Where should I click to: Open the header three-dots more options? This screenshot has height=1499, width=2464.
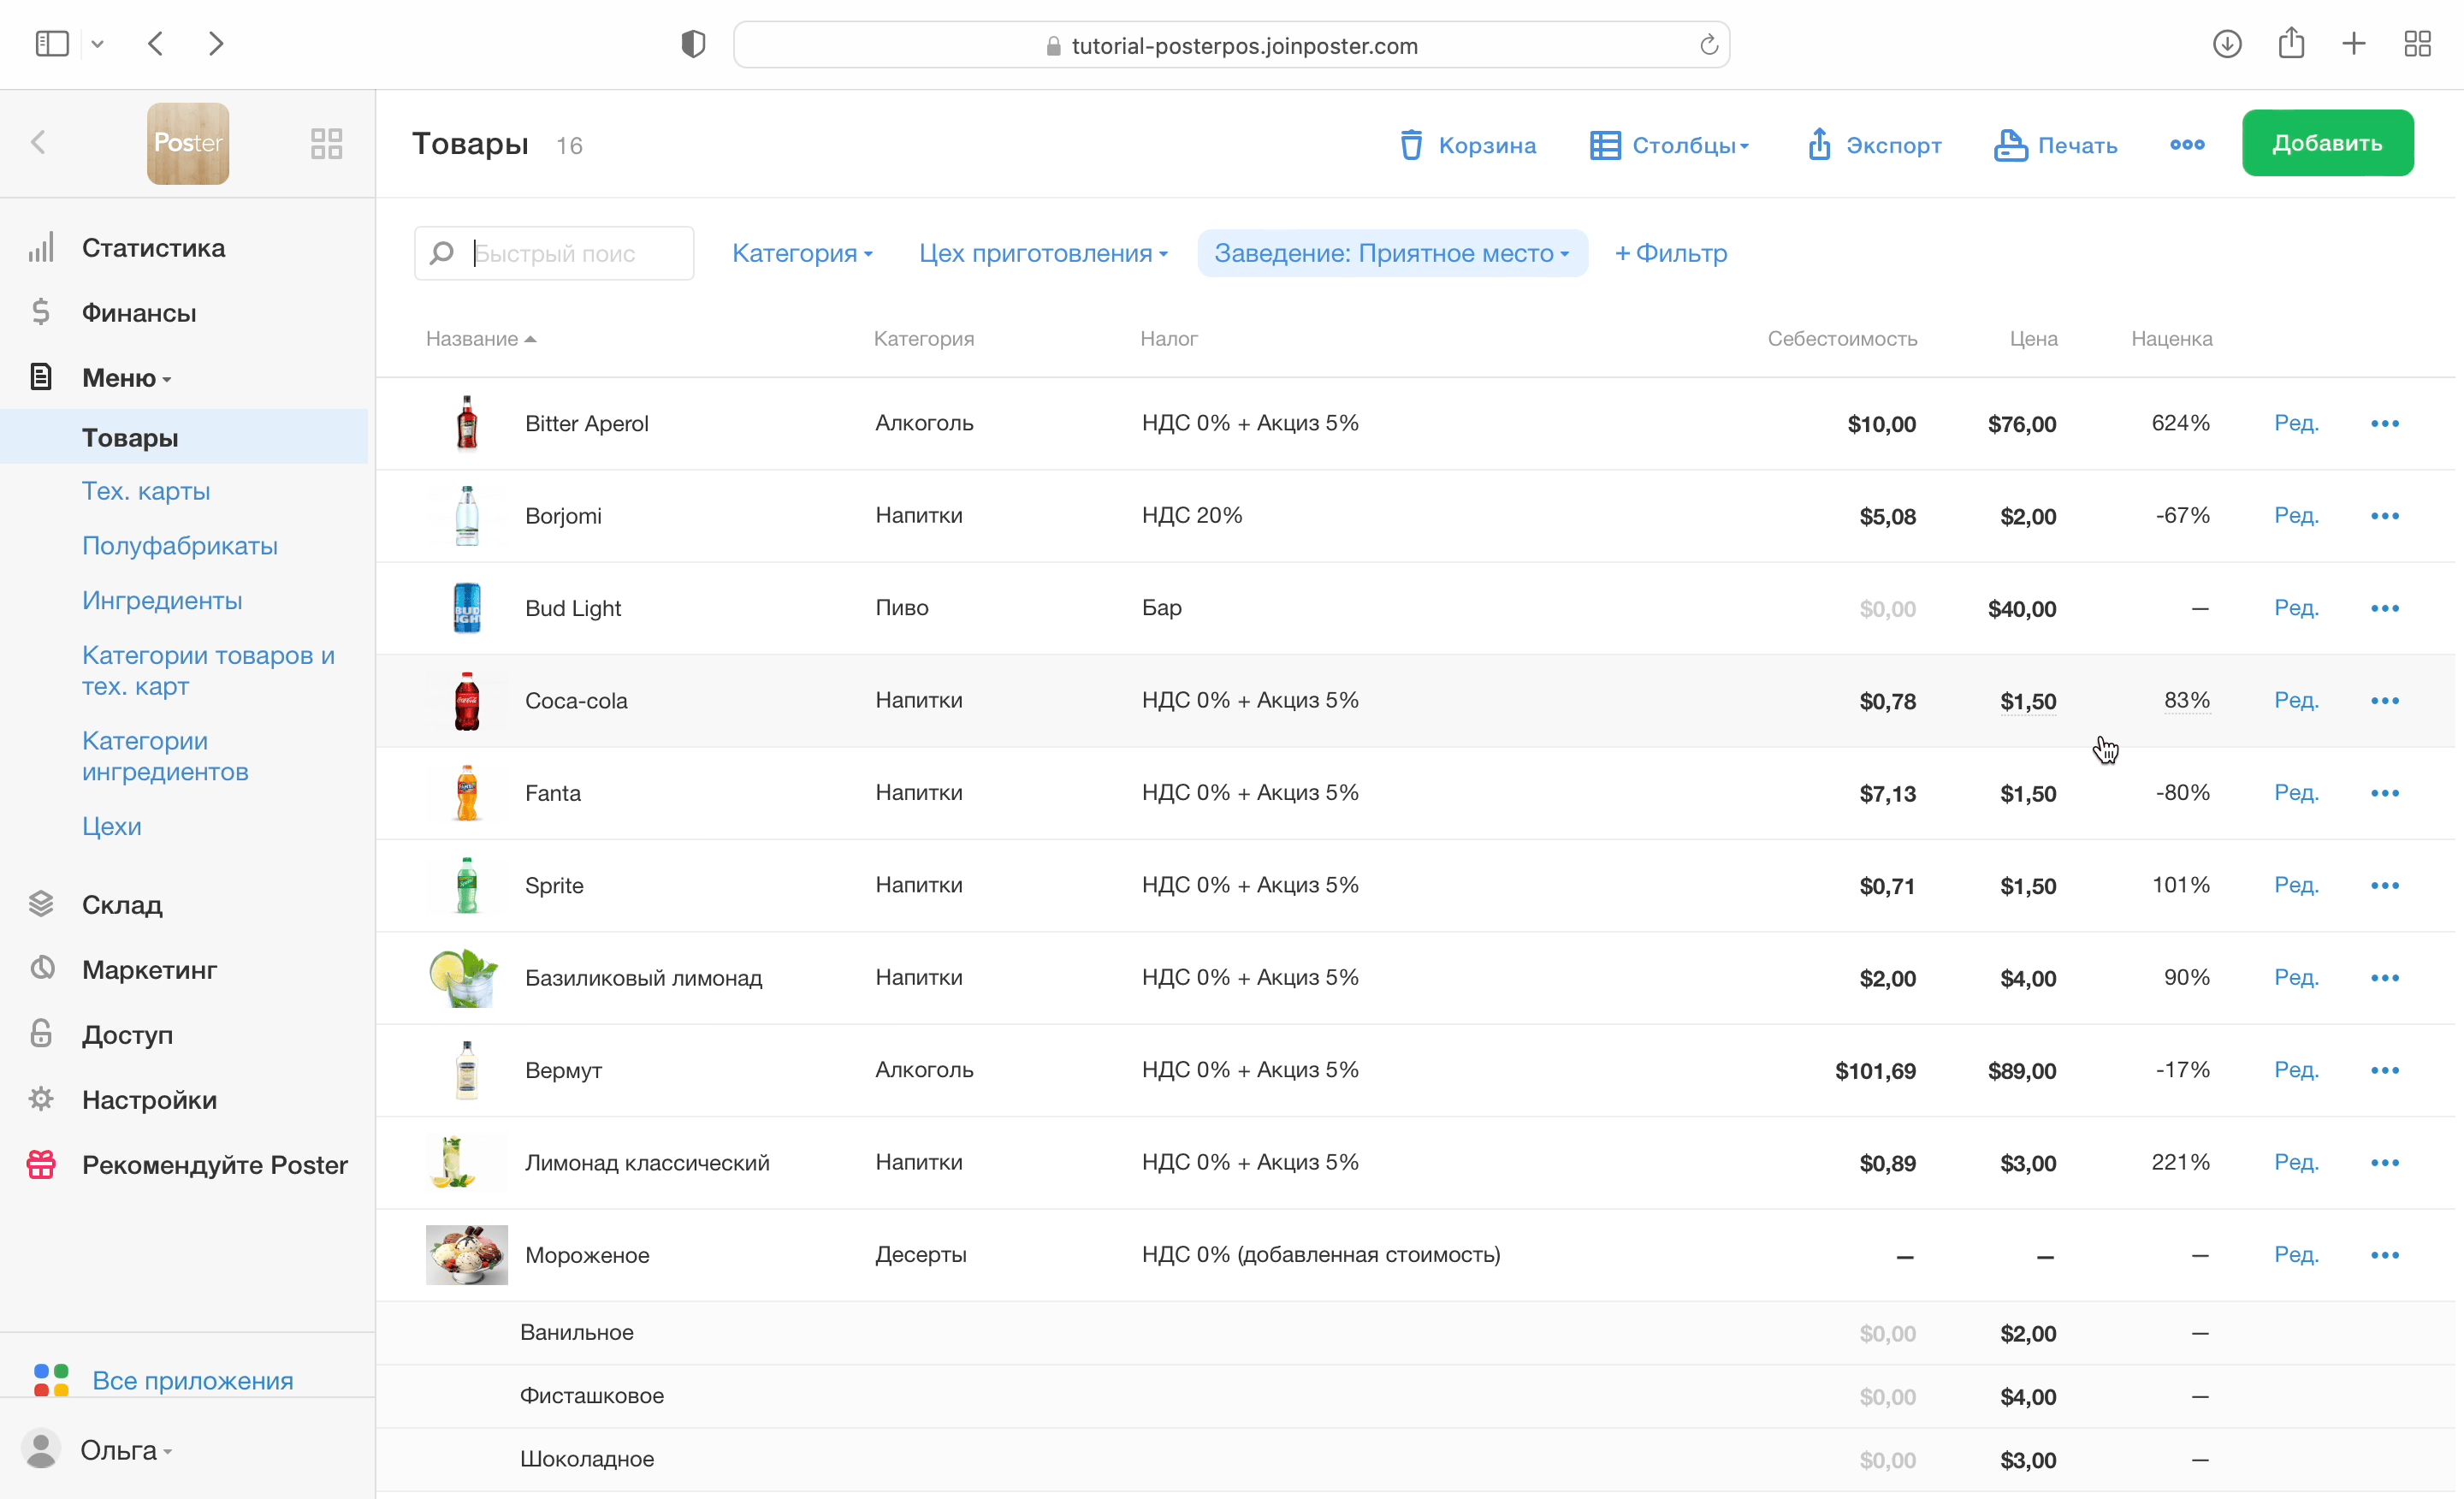coord(2187,145)
